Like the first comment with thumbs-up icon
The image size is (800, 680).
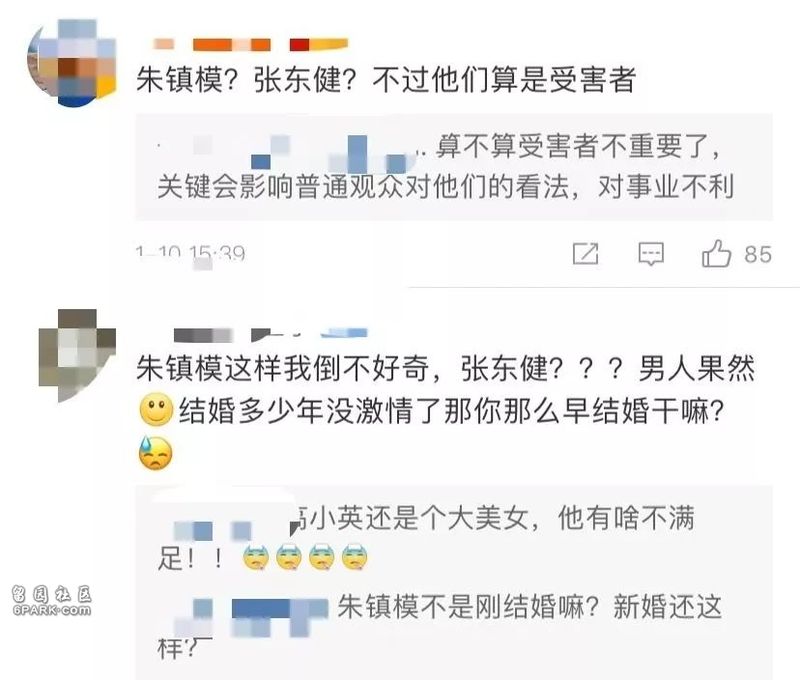716,254
